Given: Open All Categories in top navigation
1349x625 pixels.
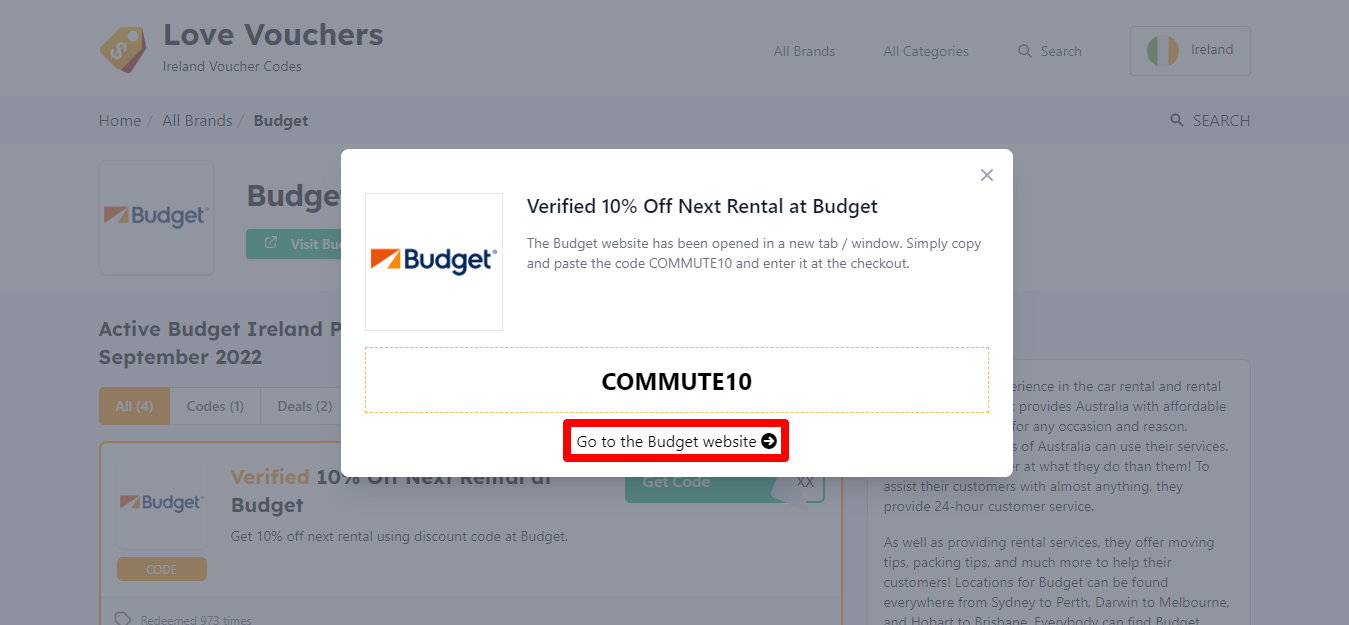Looking at the screenshot, I should [926, 51].
